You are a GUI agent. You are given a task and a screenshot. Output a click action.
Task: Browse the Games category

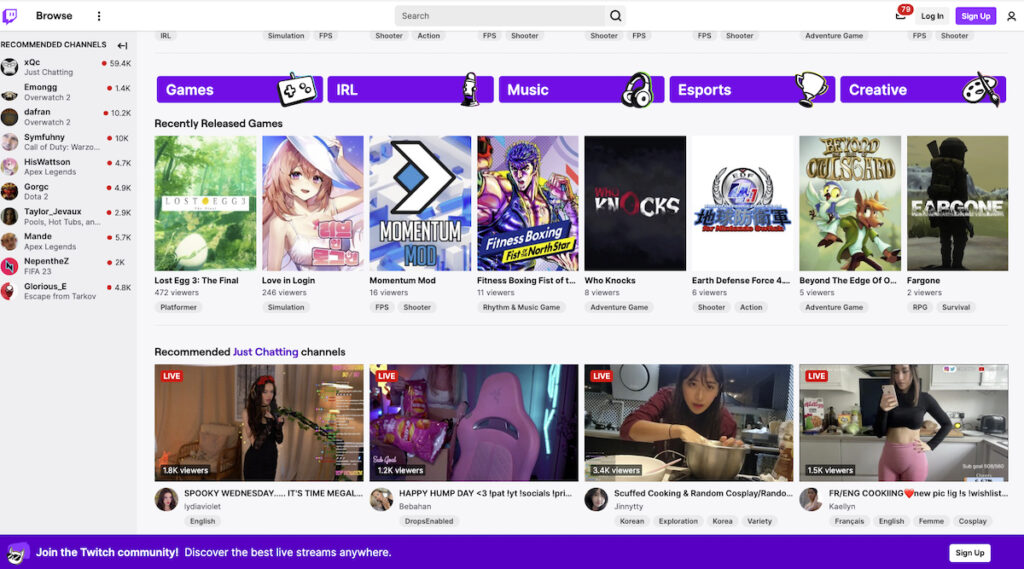[239, 89]
